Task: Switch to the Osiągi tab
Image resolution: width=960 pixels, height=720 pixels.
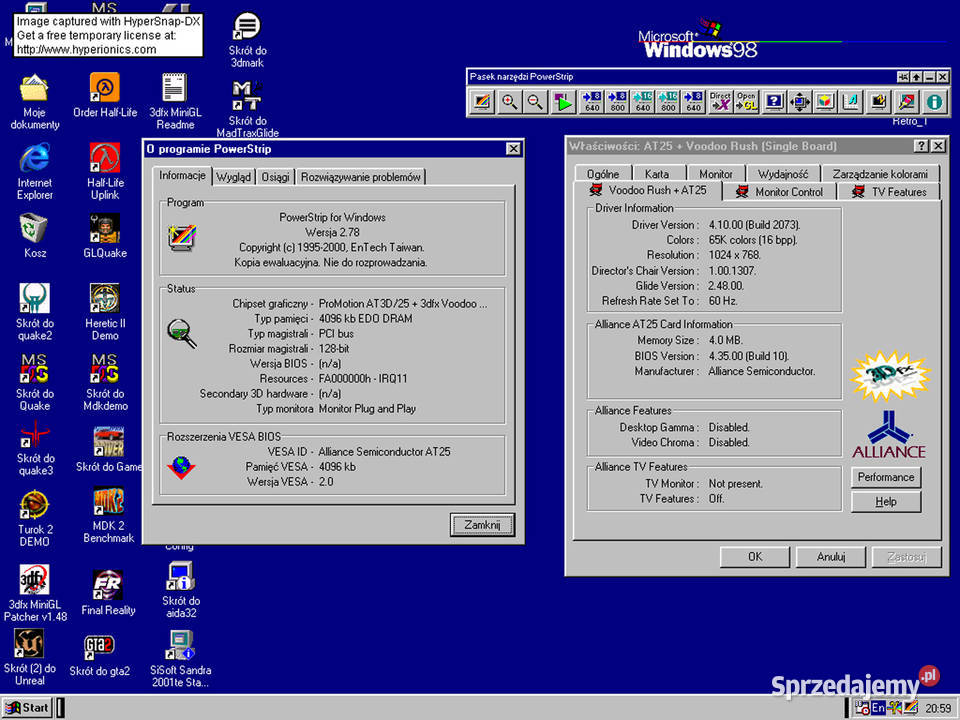Action: click(276, 177)
